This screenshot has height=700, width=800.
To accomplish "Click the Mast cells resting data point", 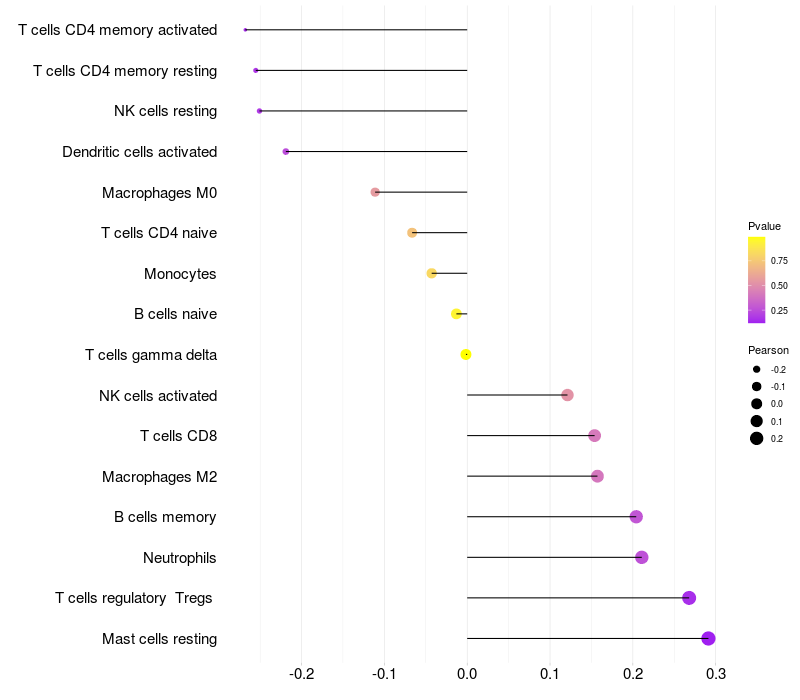I will pyautogui.click(x=708, y=638).
